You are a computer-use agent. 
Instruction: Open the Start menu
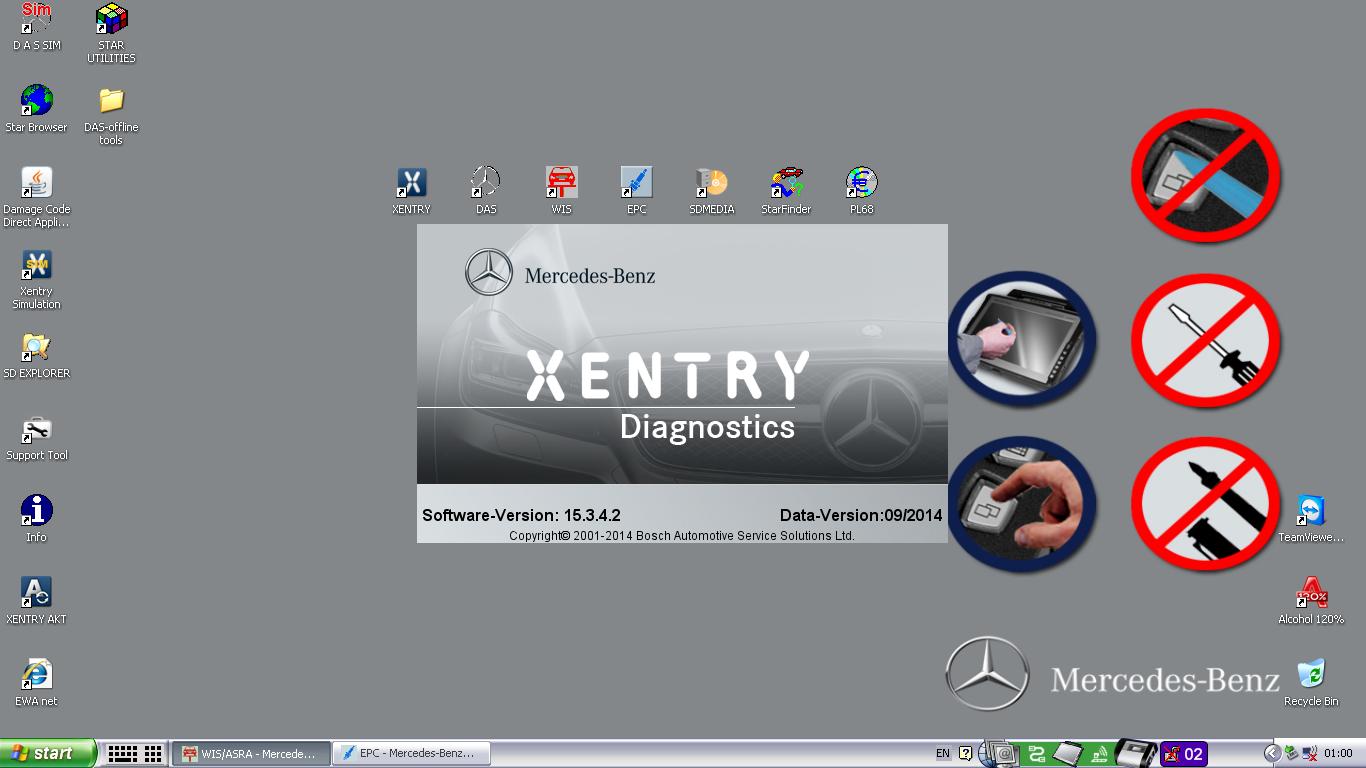point(45,753)
